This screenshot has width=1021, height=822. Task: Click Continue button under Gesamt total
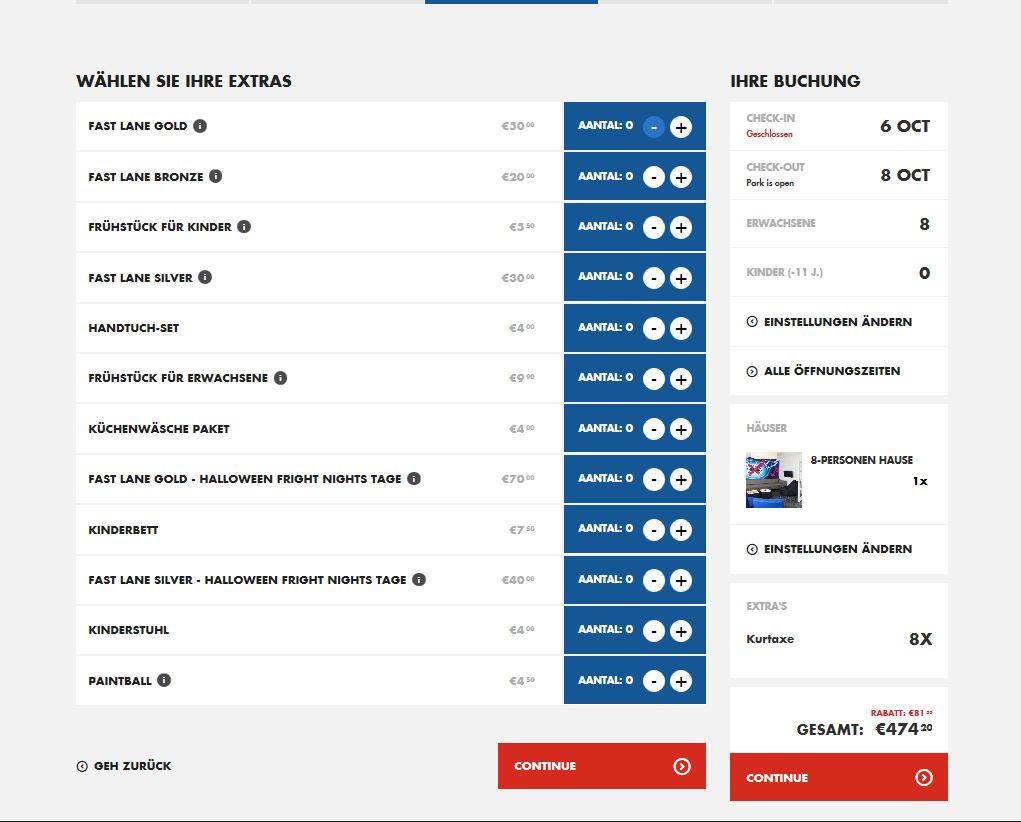point(839,777)
